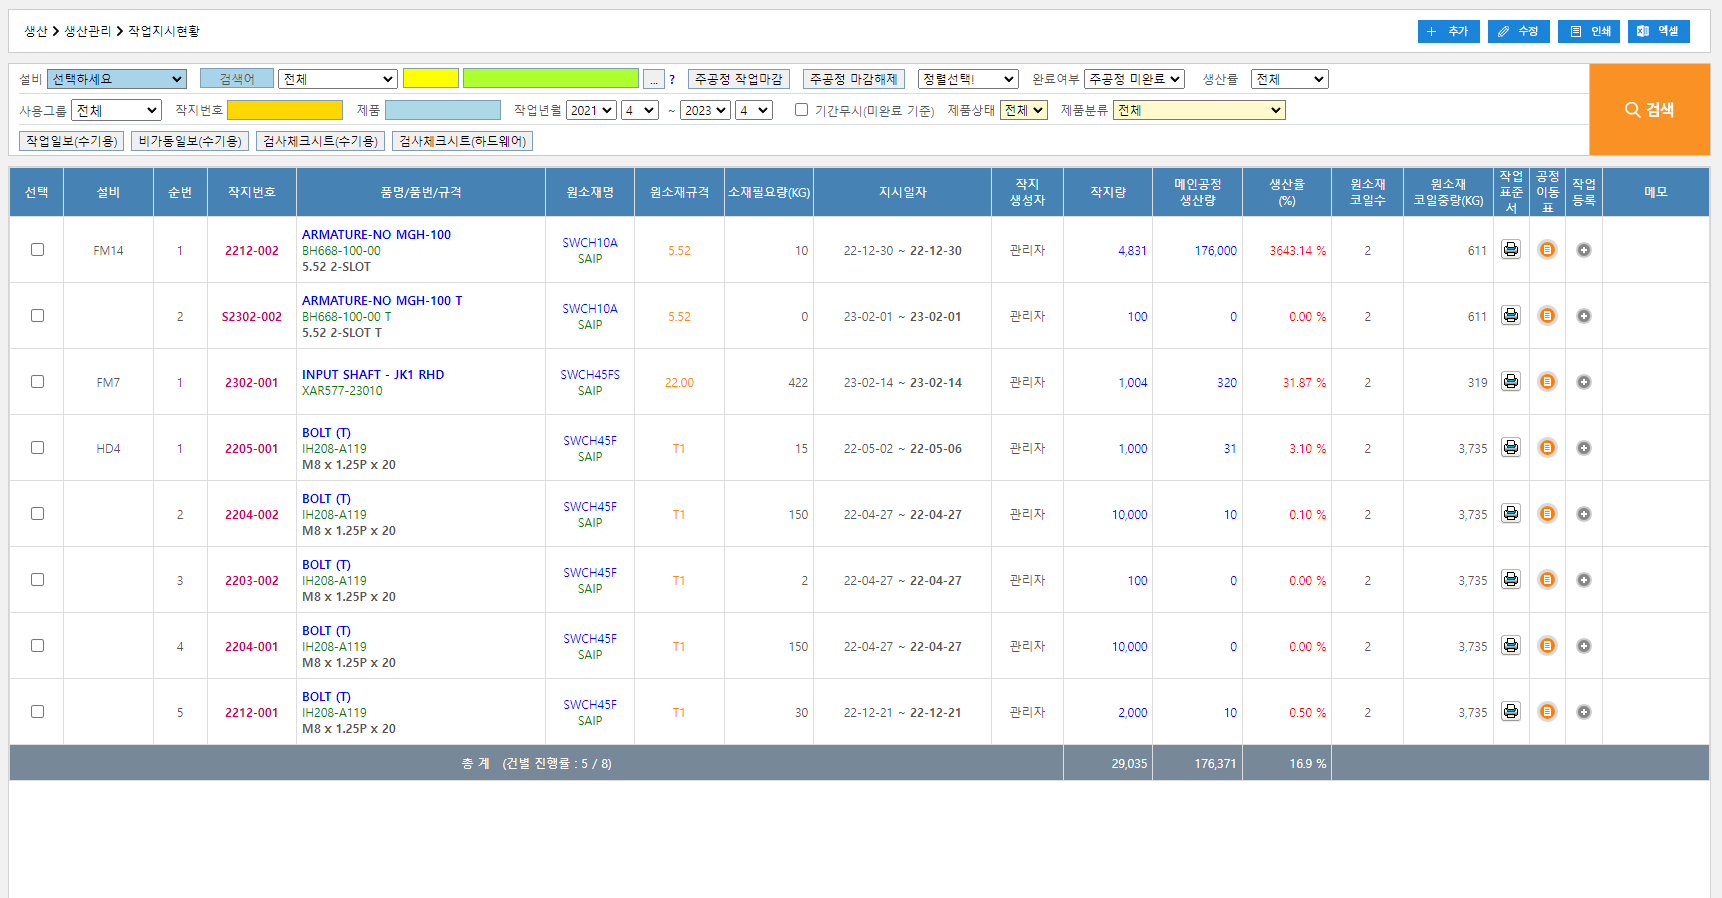Click 생산관리 in the breadcrumb path
1722x898 pixels.
88,31
